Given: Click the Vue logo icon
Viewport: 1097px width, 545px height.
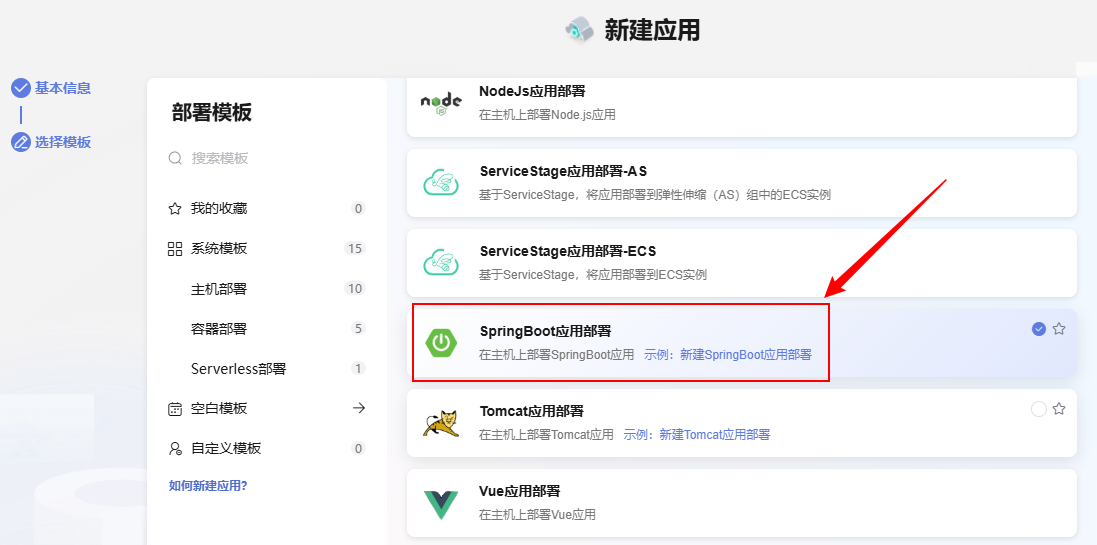Looking at the screenshot, I should click(x=441, y=504).
